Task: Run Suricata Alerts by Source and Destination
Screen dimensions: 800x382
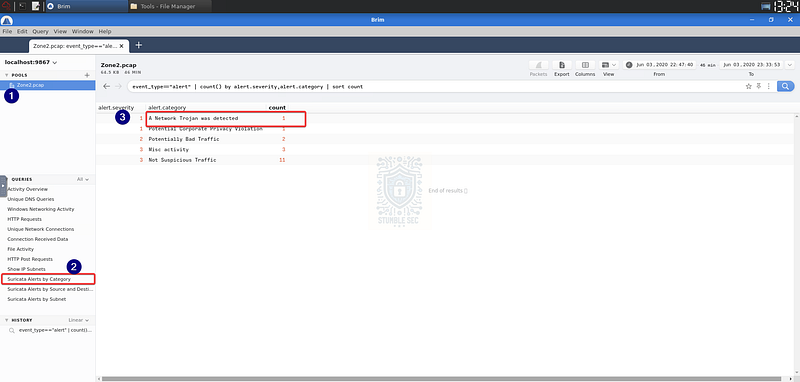Action: [x=50, y=289]
